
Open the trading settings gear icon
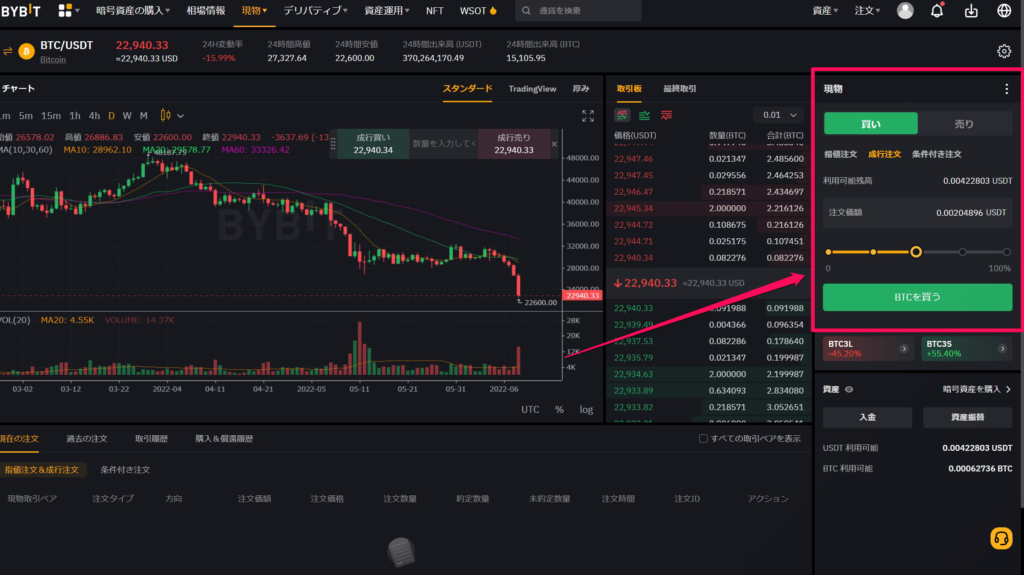pos(1004,51)
